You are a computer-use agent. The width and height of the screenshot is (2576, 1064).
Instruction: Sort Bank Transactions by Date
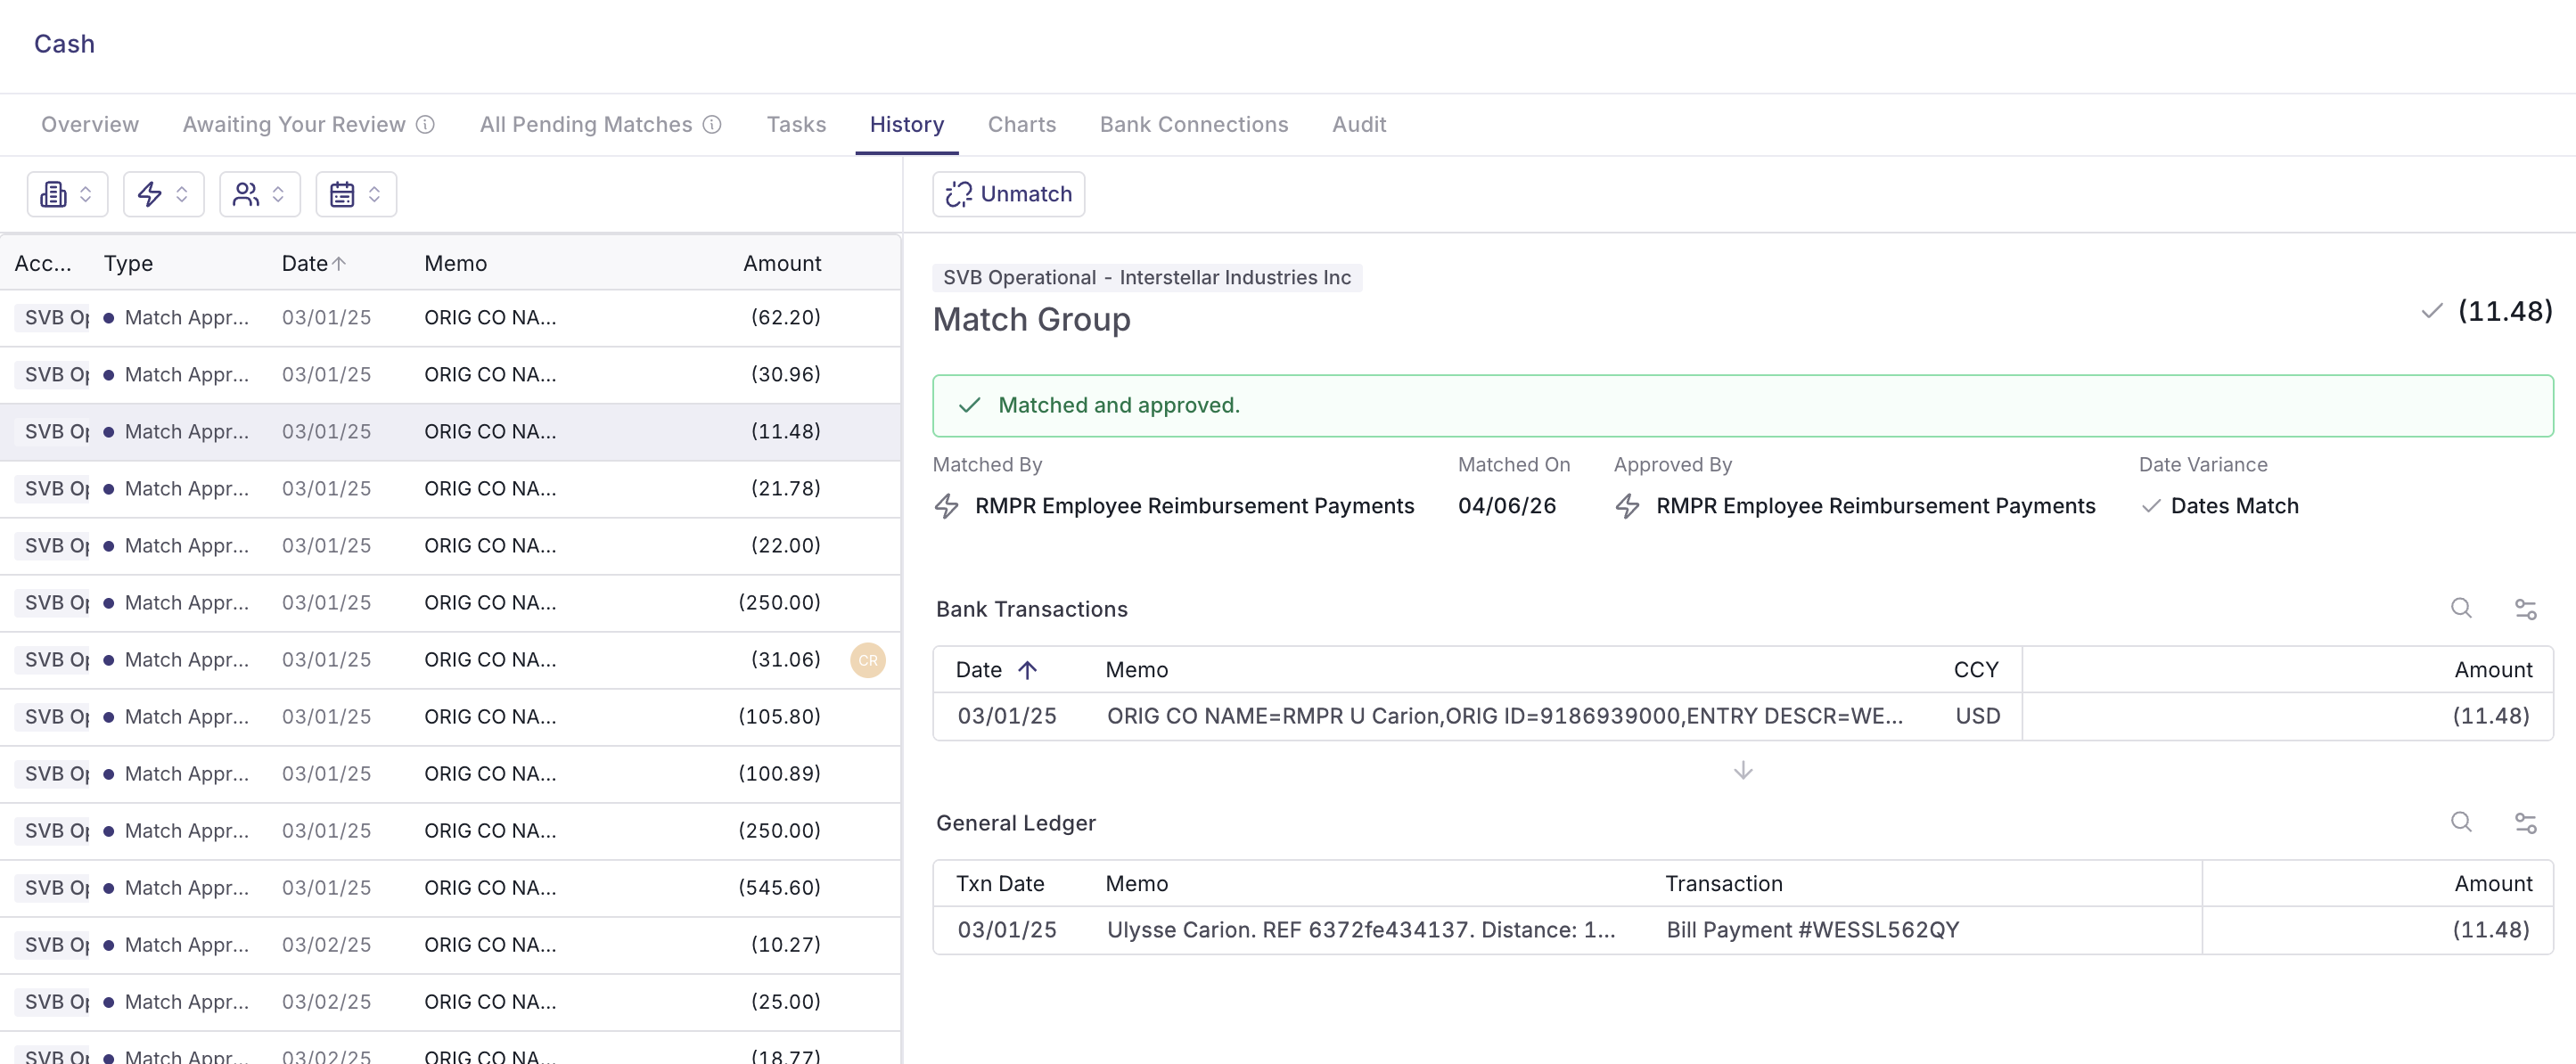click(x=996, y=669)
